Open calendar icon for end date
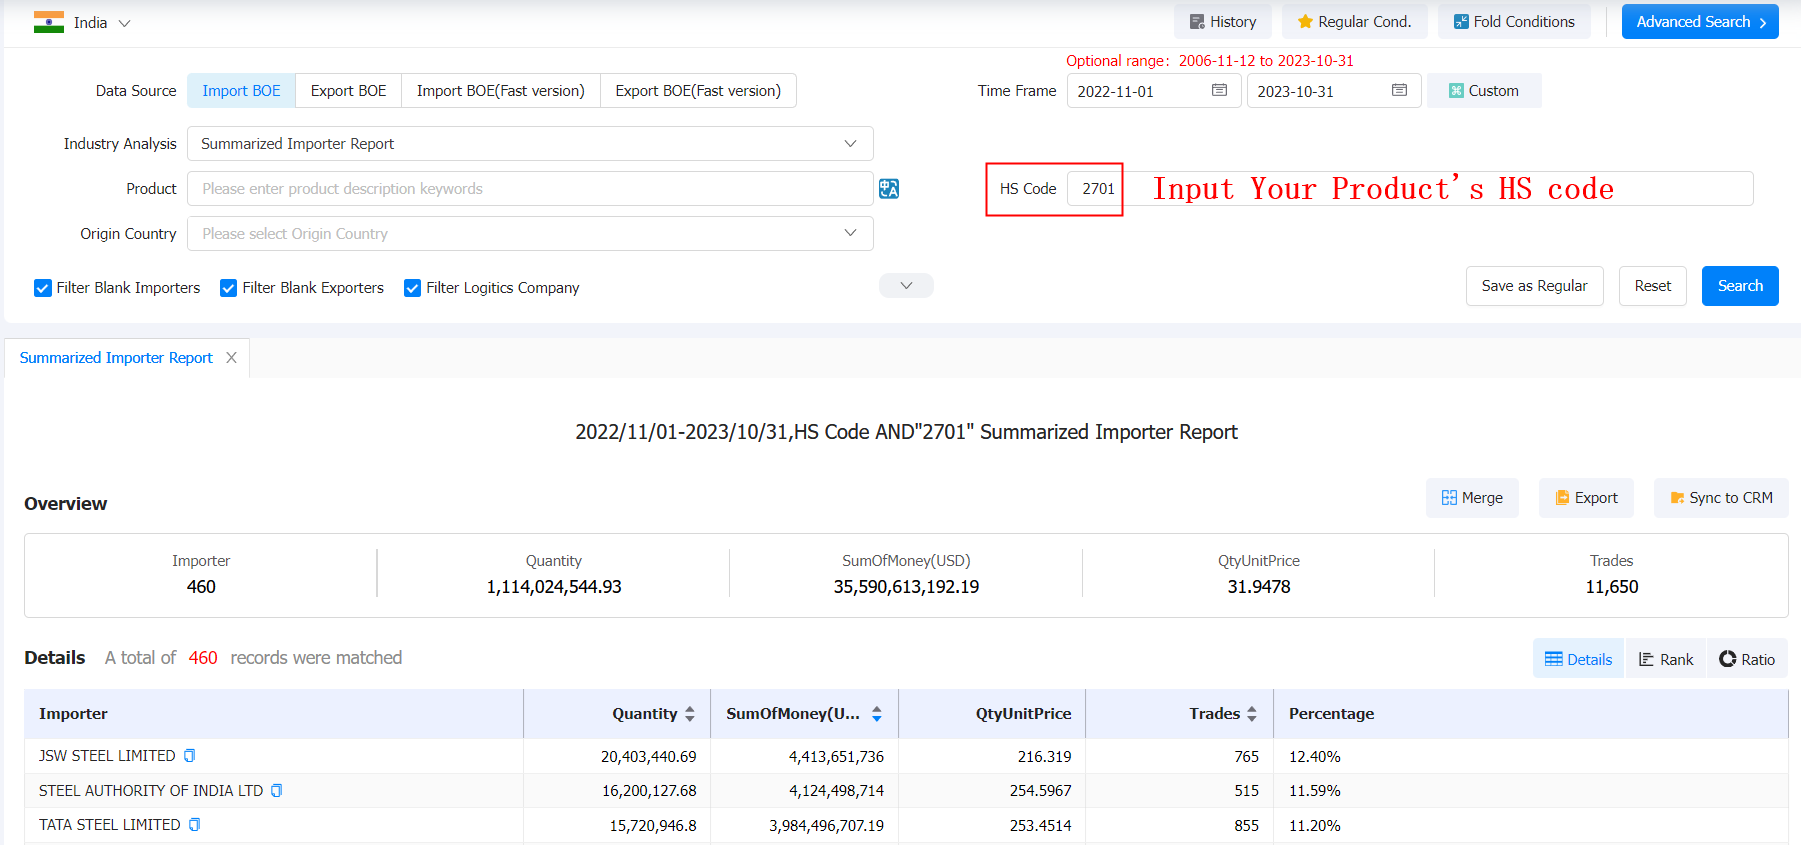The image size is (1801, 845). 1399,91
